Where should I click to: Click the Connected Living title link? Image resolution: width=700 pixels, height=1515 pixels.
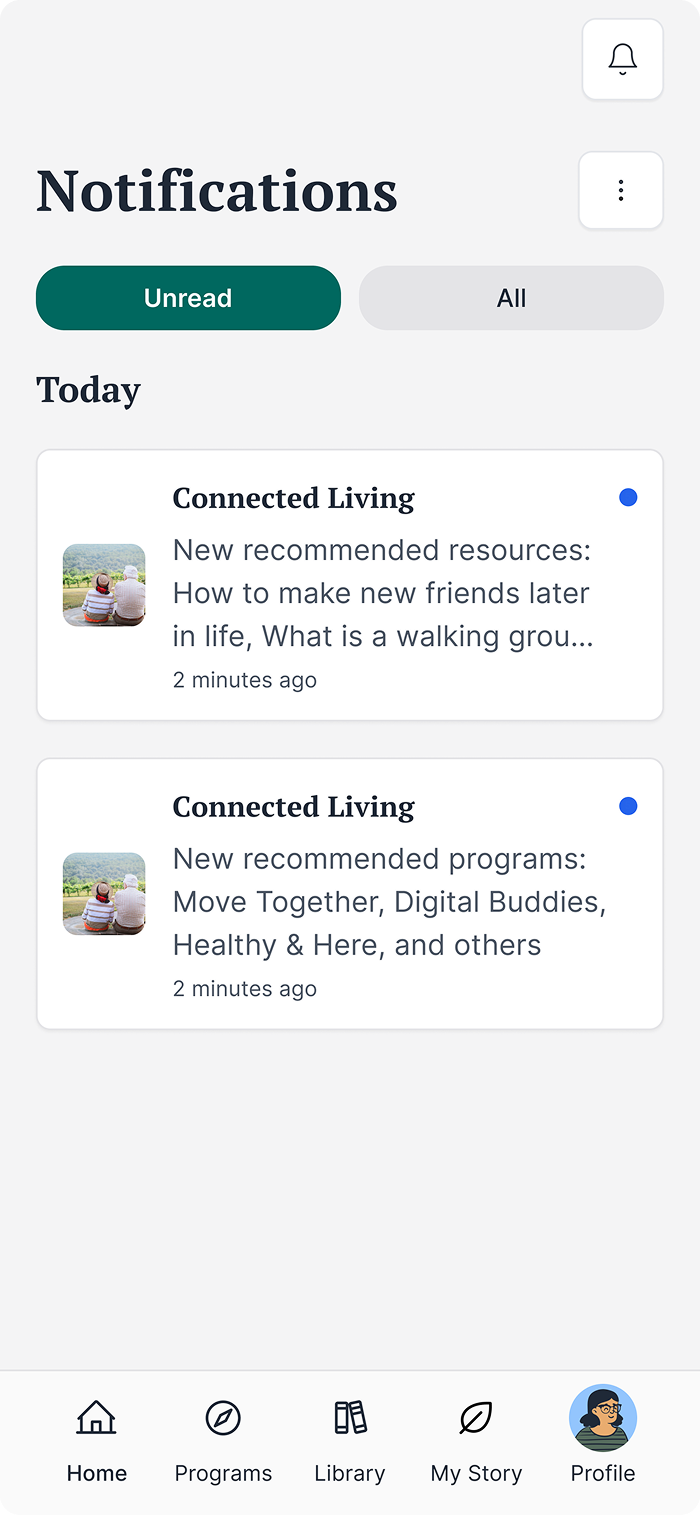(293, 497)
